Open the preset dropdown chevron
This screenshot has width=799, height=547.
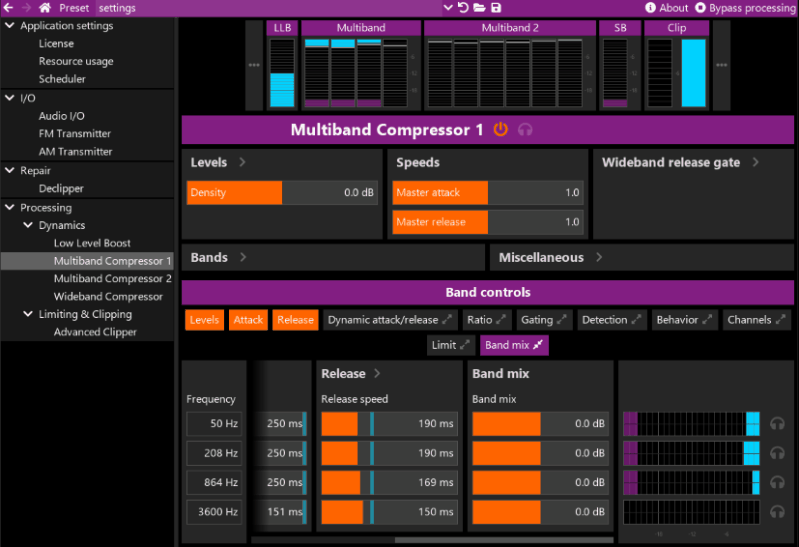[x=448, y=8]
